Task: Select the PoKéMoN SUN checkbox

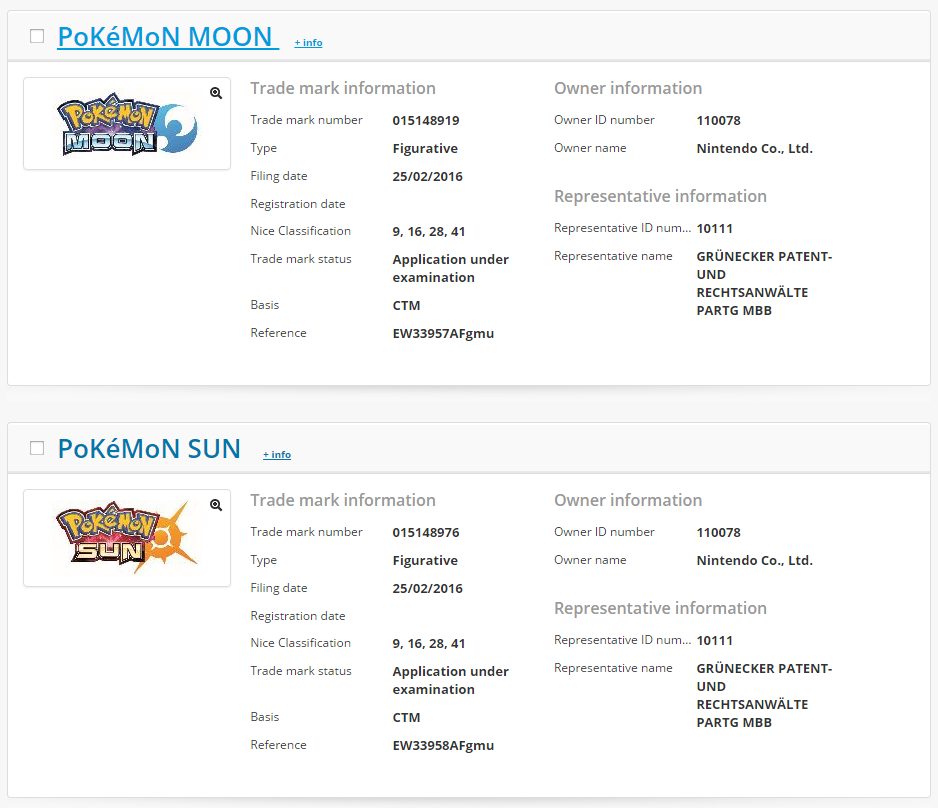Action: point(37,448)
